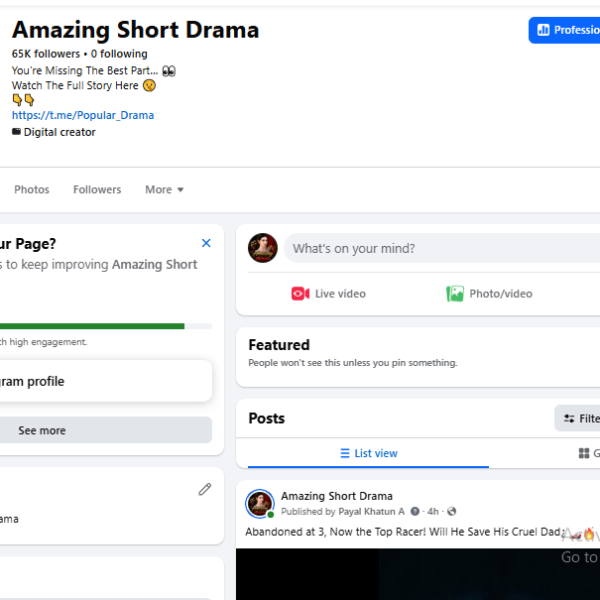Switch to Grid view icon

pyautogui.click(x=584, y=453)
